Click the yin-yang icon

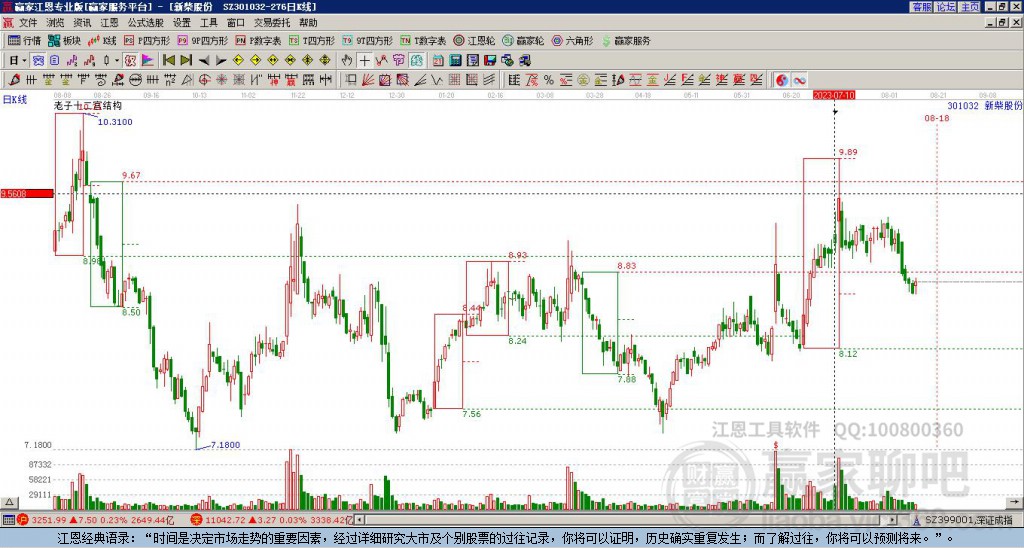782,80
